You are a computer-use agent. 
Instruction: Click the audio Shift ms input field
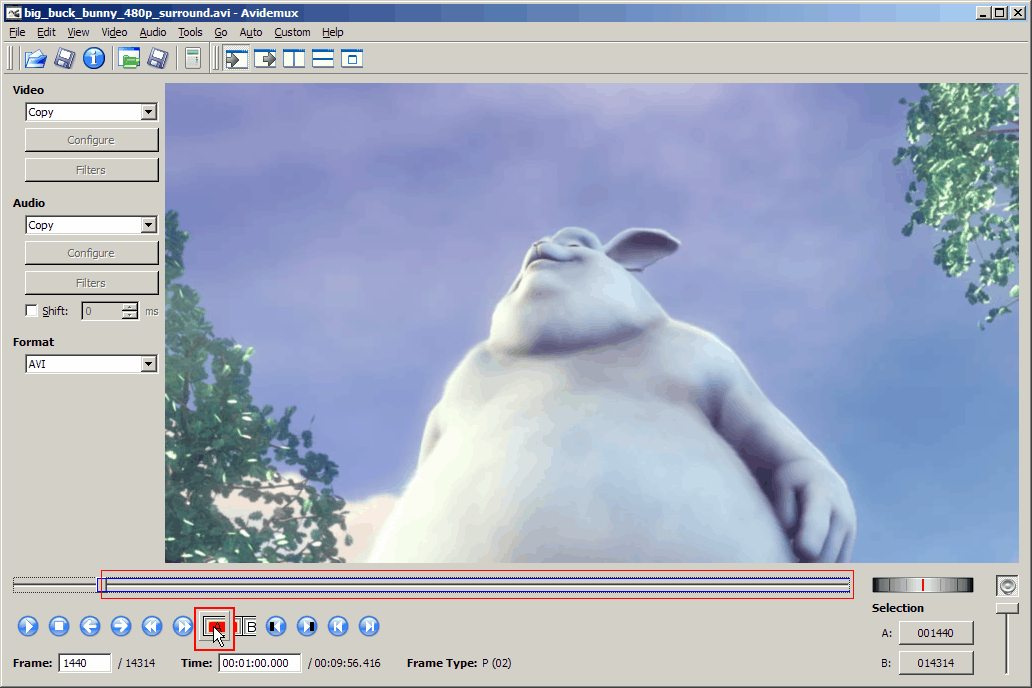click(x=103, y=311)
